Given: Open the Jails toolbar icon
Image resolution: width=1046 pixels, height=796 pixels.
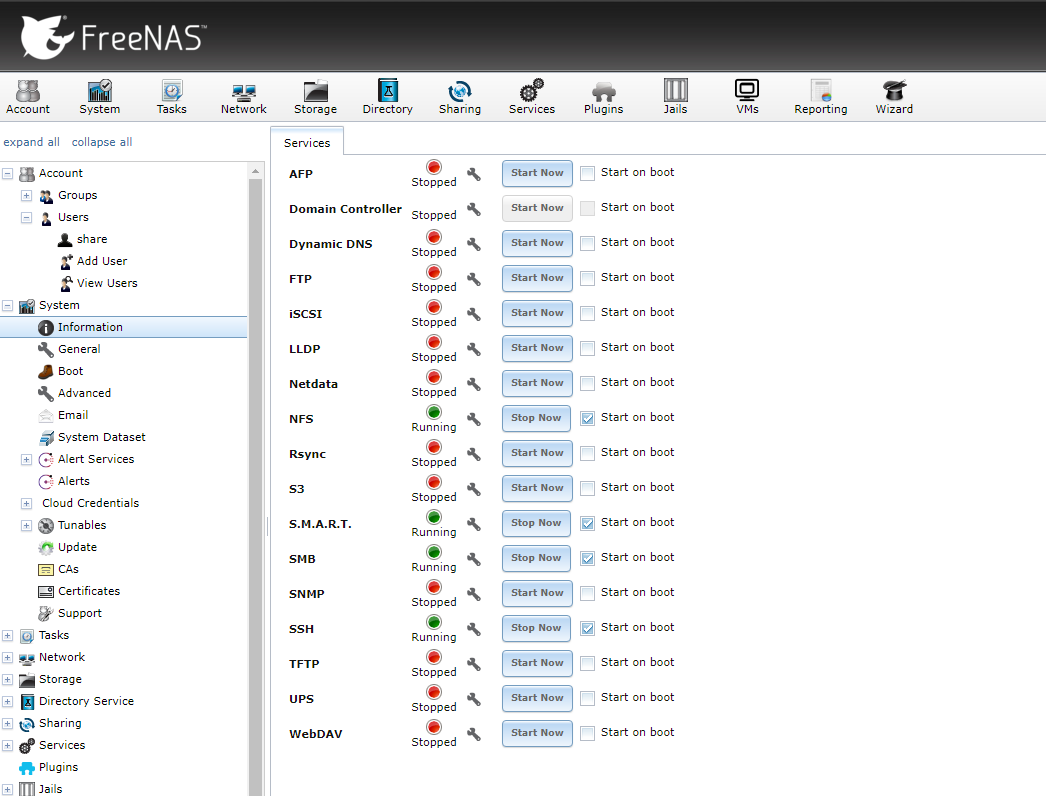Looking at the screenshot, I should [675, 97].
